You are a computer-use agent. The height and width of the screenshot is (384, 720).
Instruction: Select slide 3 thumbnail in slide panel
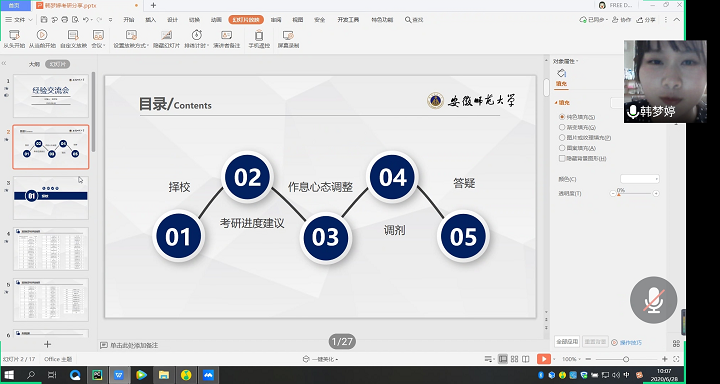(x=51, y=198)
